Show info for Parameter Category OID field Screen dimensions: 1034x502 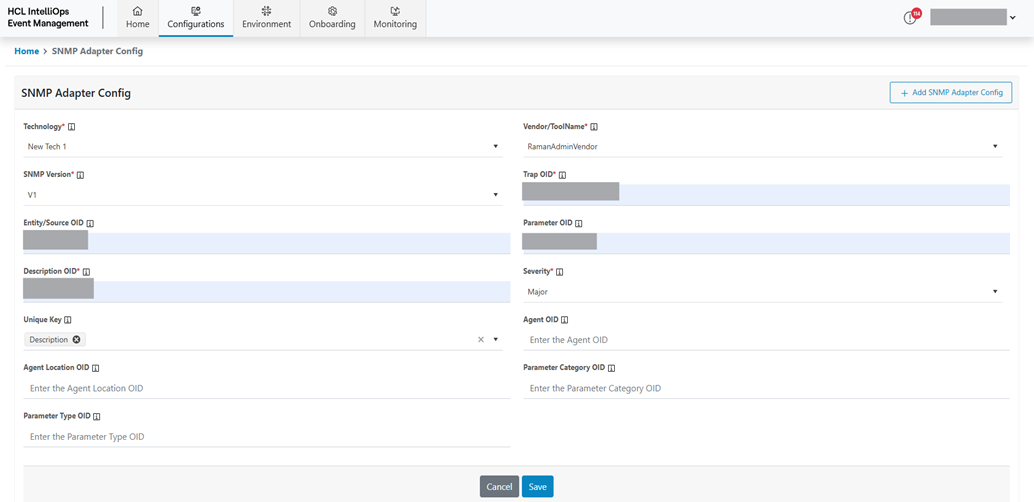pyautogui.click(x=611, y=368)
